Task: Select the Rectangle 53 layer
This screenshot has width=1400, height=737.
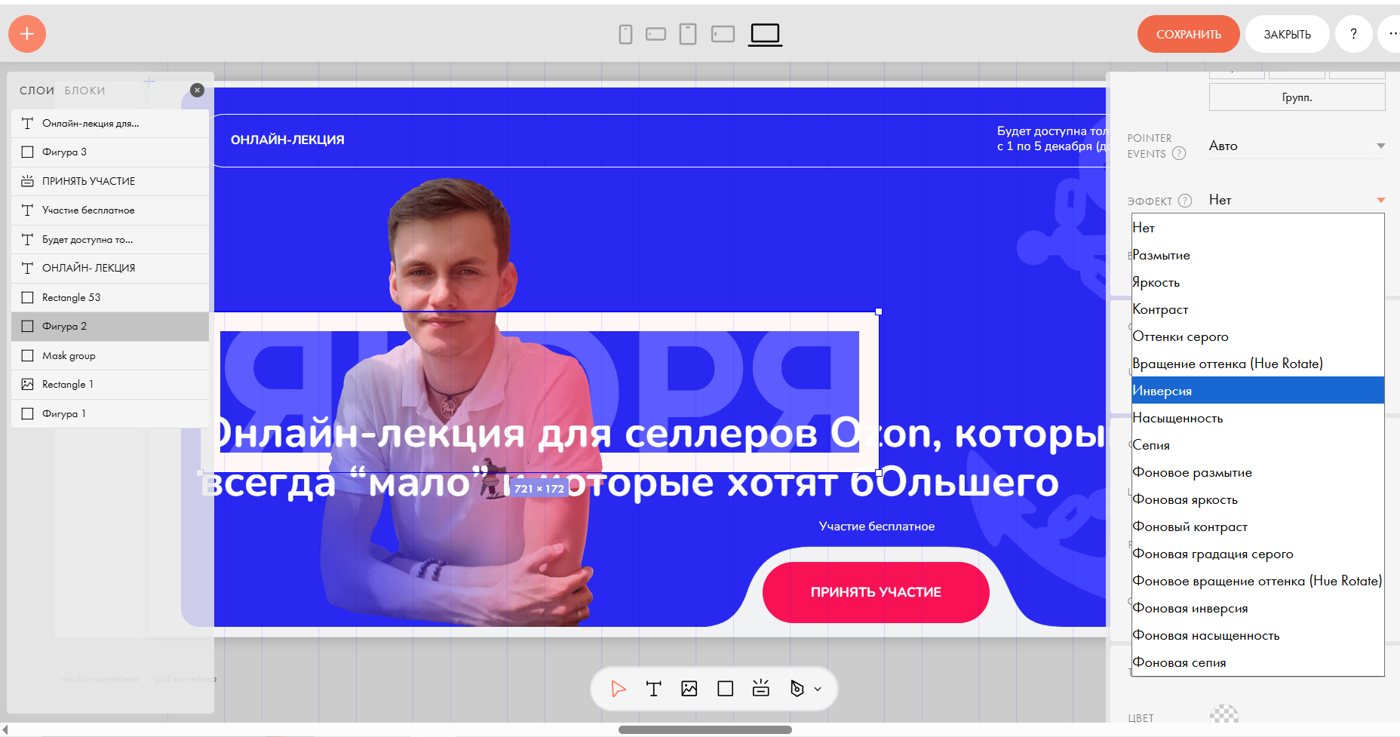Action: tap(110, 297)
